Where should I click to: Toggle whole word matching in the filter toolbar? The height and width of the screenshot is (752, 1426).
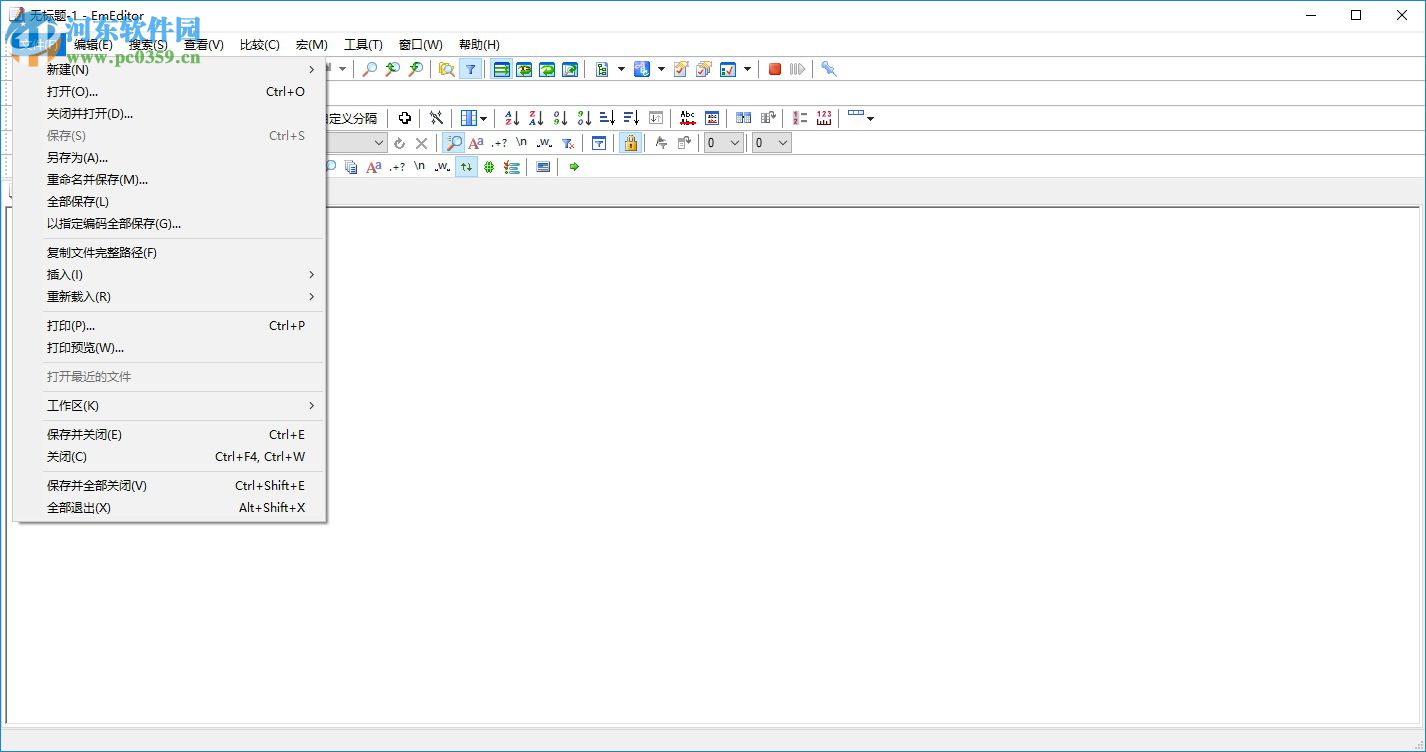tap(543, 143)
